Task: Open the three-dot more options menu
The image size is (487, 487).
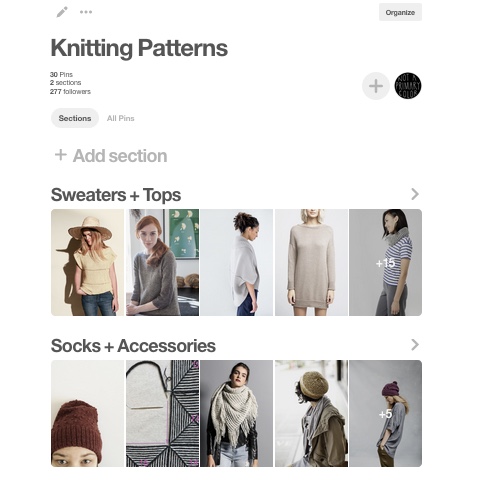Action: click(86, 12)
